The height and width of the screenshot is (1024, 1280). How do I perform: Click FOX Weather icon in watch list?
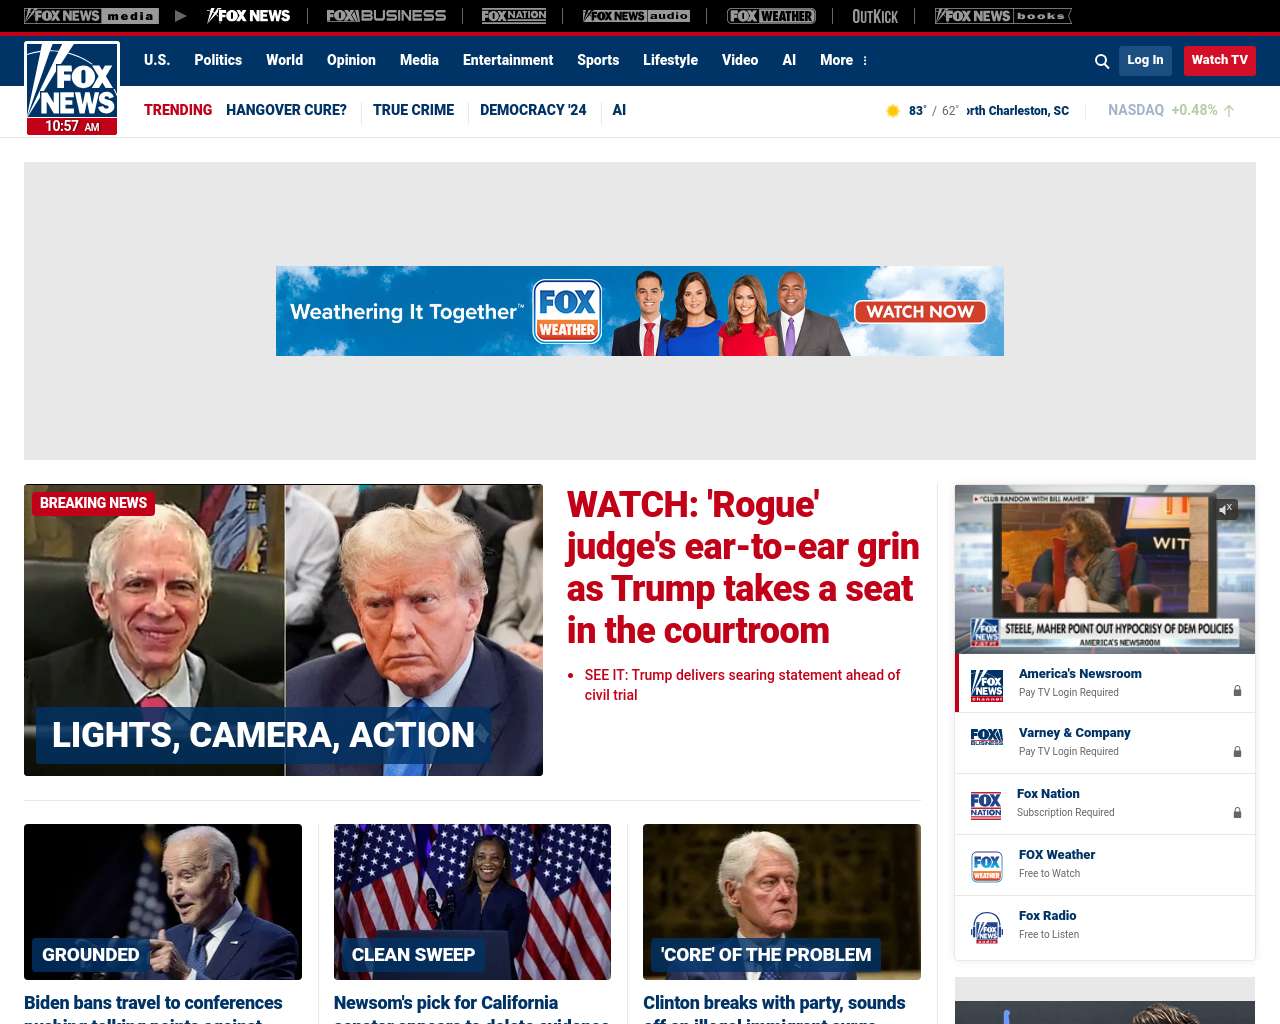point(987,866)
